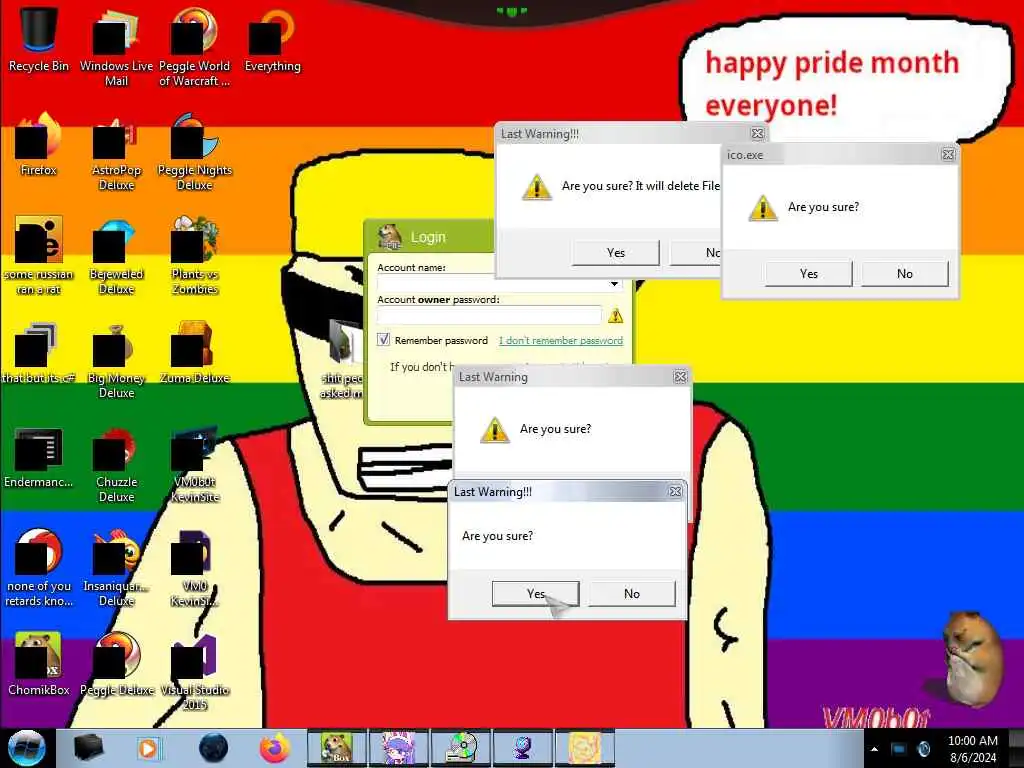The height and width of the screenshot is (768, 1024).
Task: Select the 'some russian ran a rat' icon
Action: (39, 256)
